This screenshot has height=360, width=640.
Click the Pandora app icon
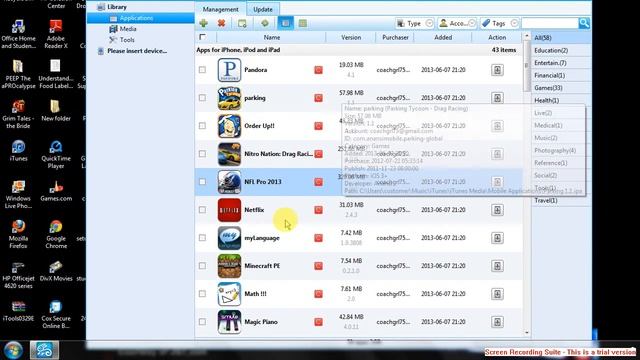click(229, 70)
